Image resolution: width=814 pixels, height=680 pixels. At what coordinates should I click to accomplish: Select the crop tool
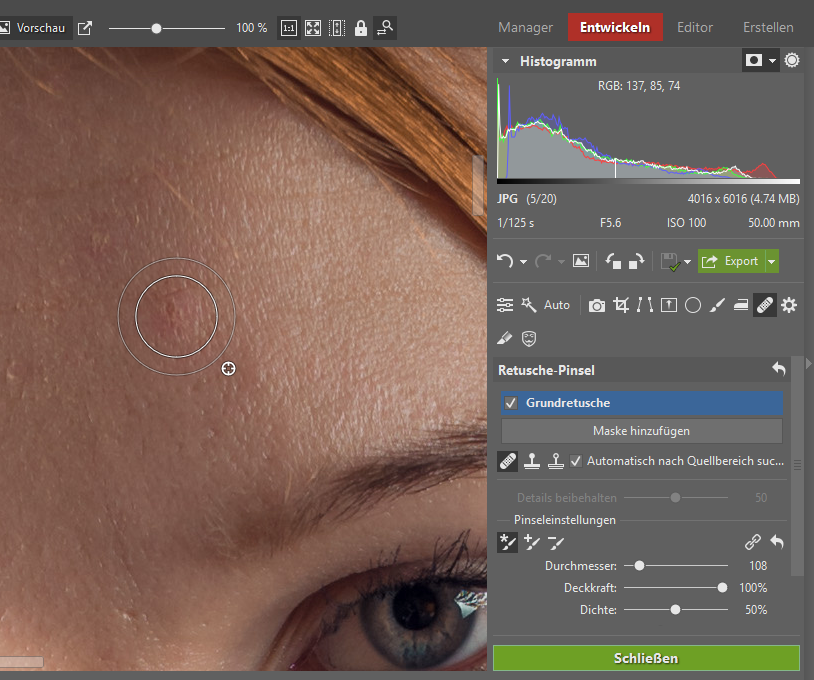(x=621, y=305)
